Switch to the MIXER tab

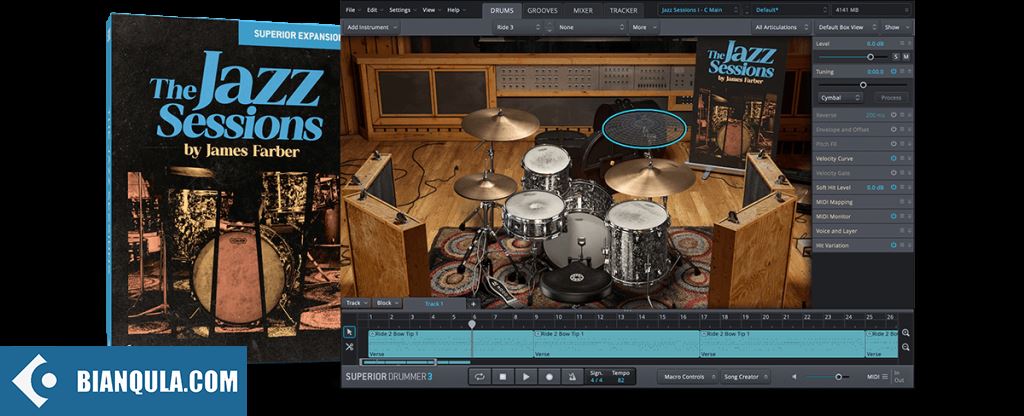(583, 10)
